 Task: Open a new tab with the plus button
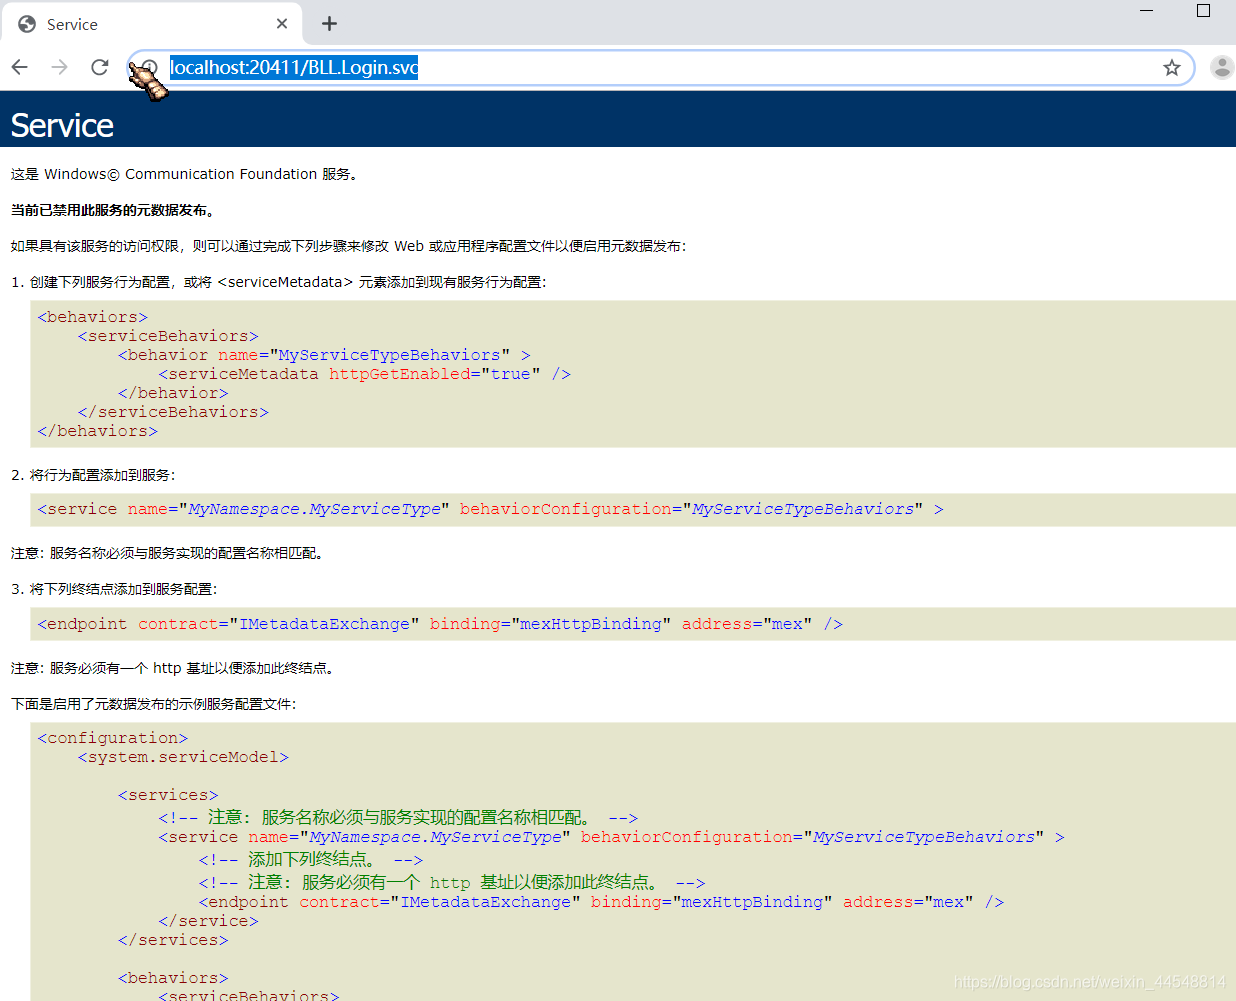(x=329, y=23)
